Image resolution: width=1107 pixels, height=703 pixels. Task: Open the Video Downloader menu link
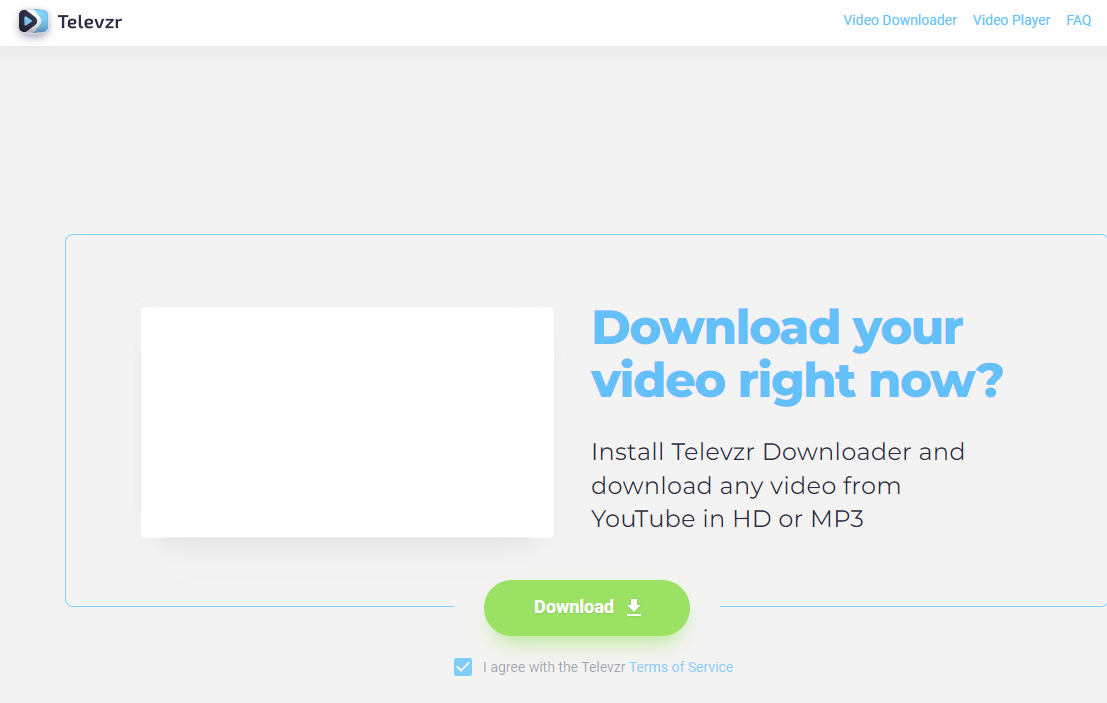(x=899, y=20)
